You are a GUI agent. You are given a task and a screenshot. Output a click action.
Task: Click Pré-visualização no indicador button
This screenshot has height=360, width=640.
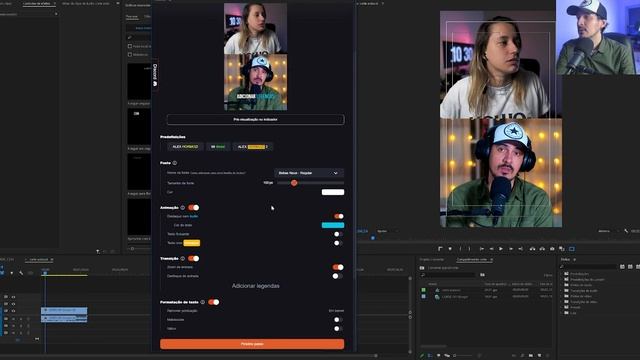256,120
